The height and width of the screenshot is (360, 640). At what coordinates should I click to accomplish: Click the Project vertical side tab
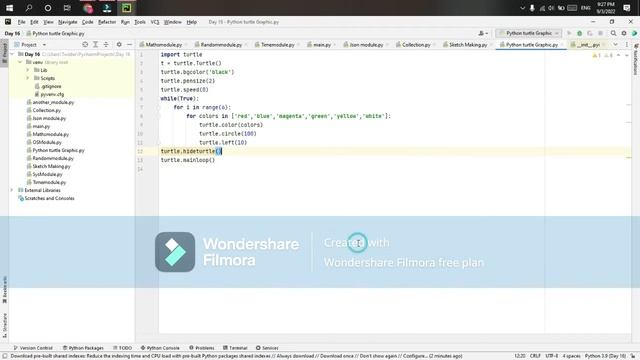(4, 52)
